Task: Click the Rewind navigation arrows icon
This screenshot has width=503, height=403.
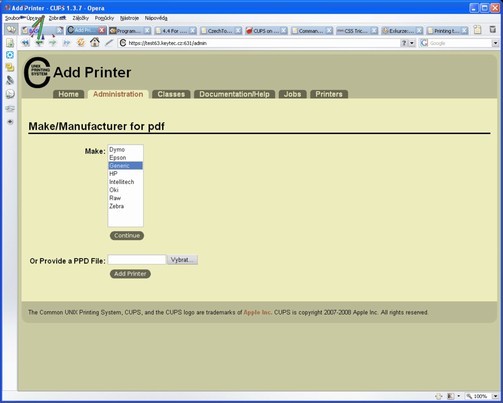Action: pos(25,43)
